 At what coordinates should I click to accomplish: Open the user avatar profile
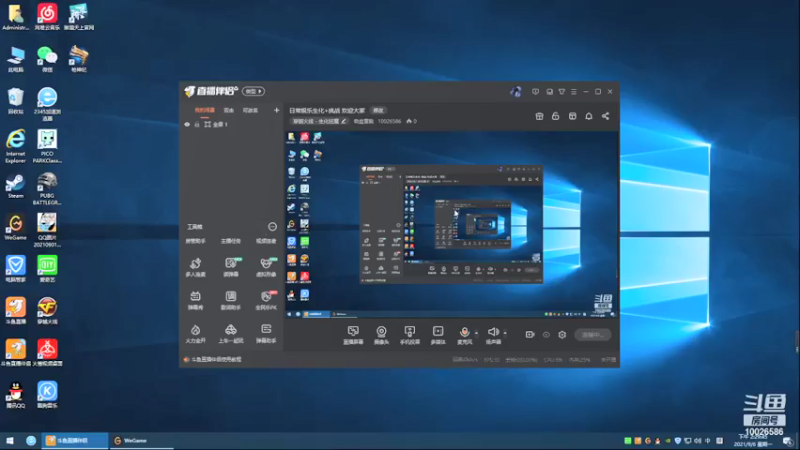tap(515, 91)
